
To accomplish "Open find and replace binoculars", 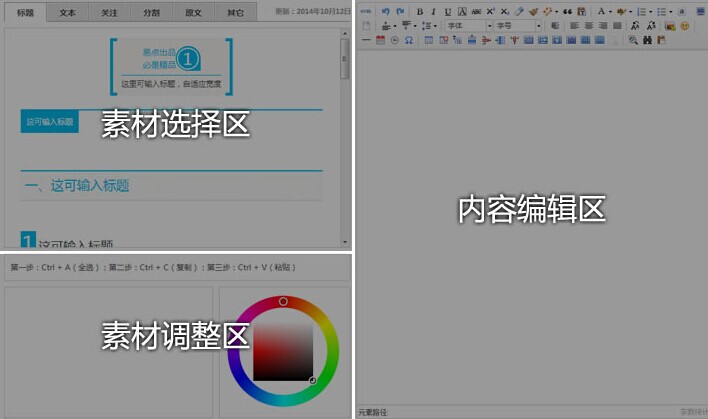I will [x=647, y=40].
